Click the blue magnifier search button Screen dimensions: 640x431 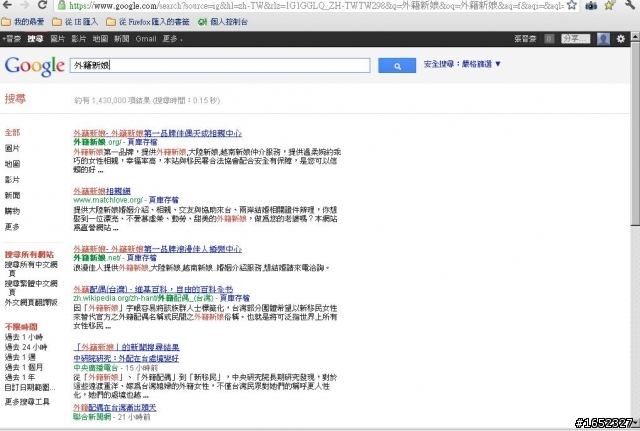[x=397, y=65]
